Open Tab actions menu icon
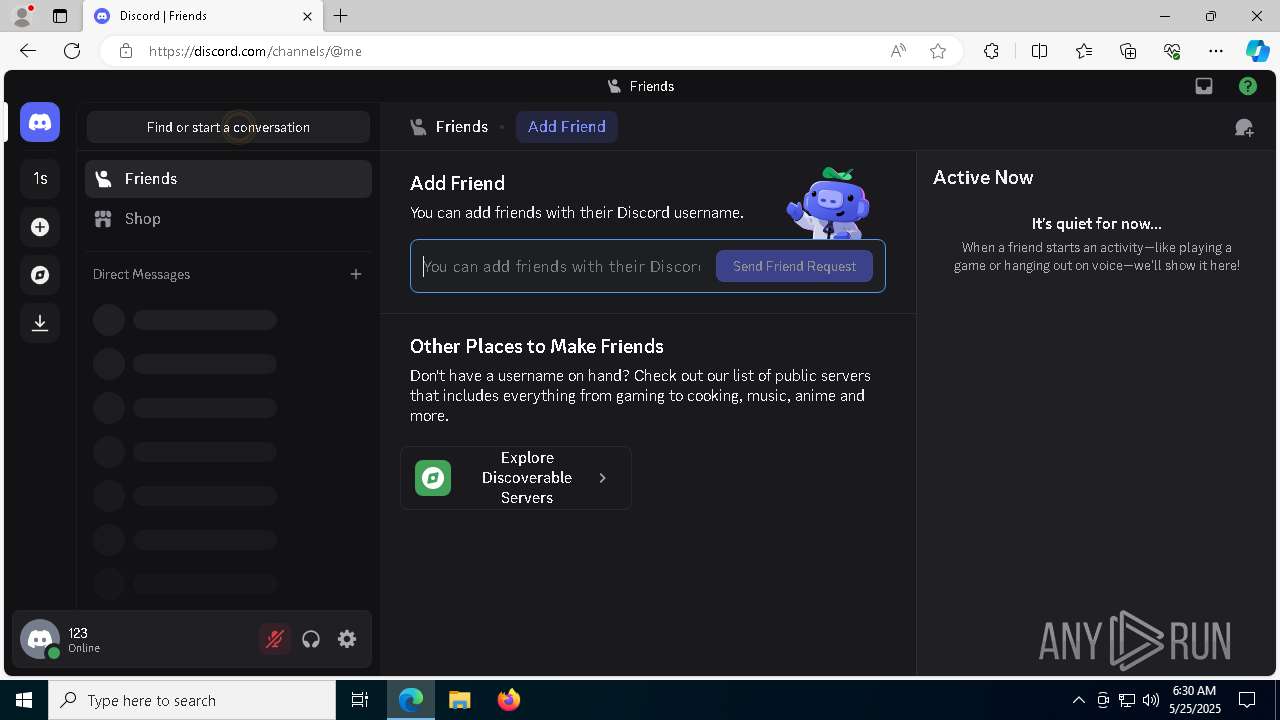 click(60, 16)
